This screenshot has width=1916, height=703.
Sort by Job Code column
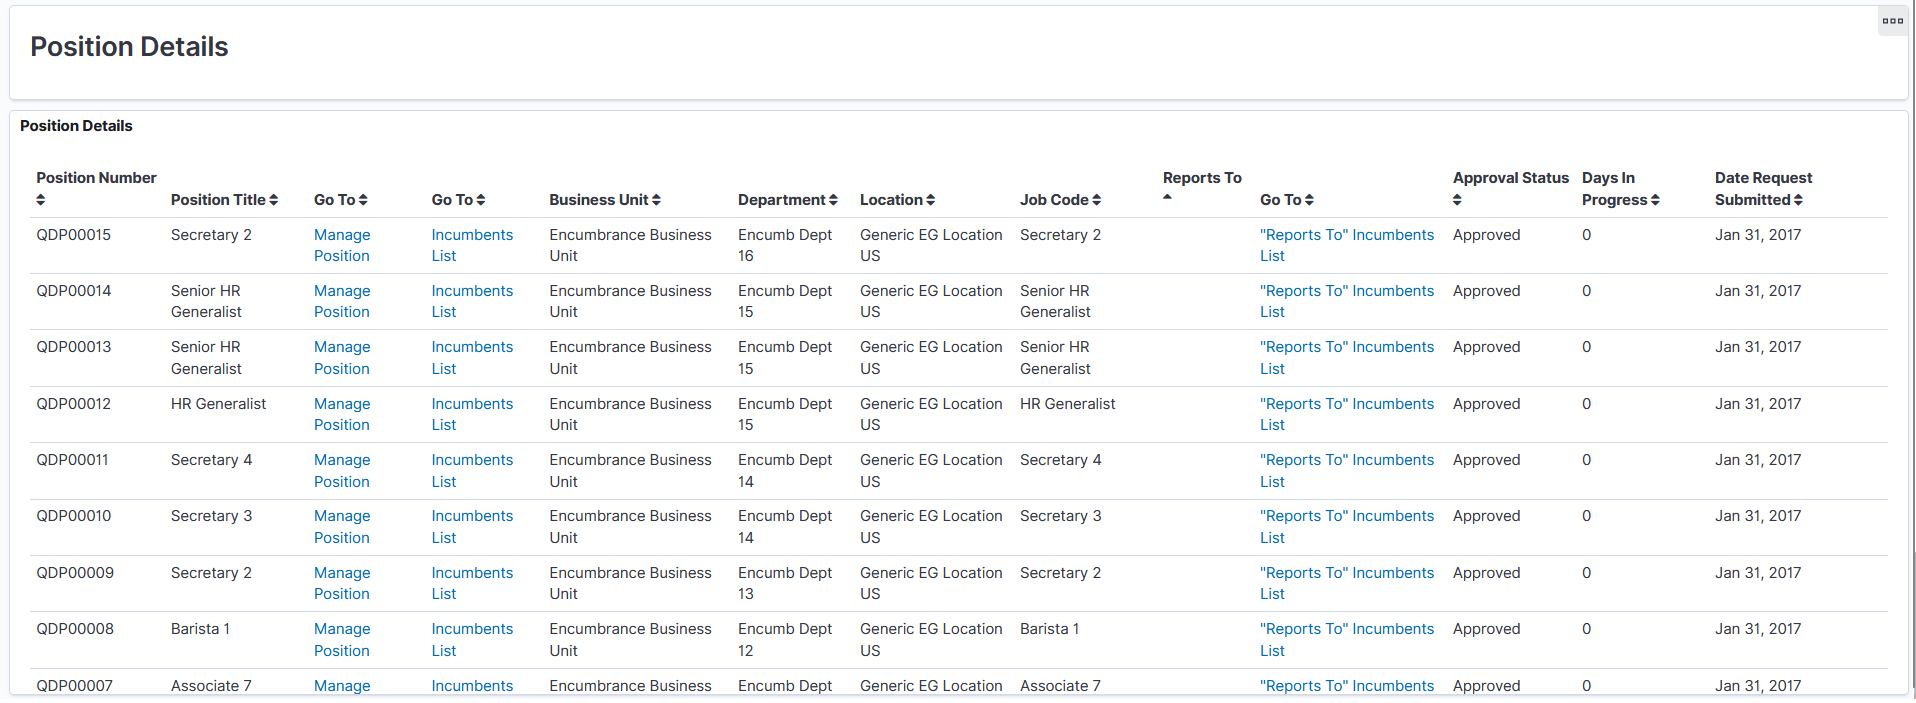[1096, 200]
